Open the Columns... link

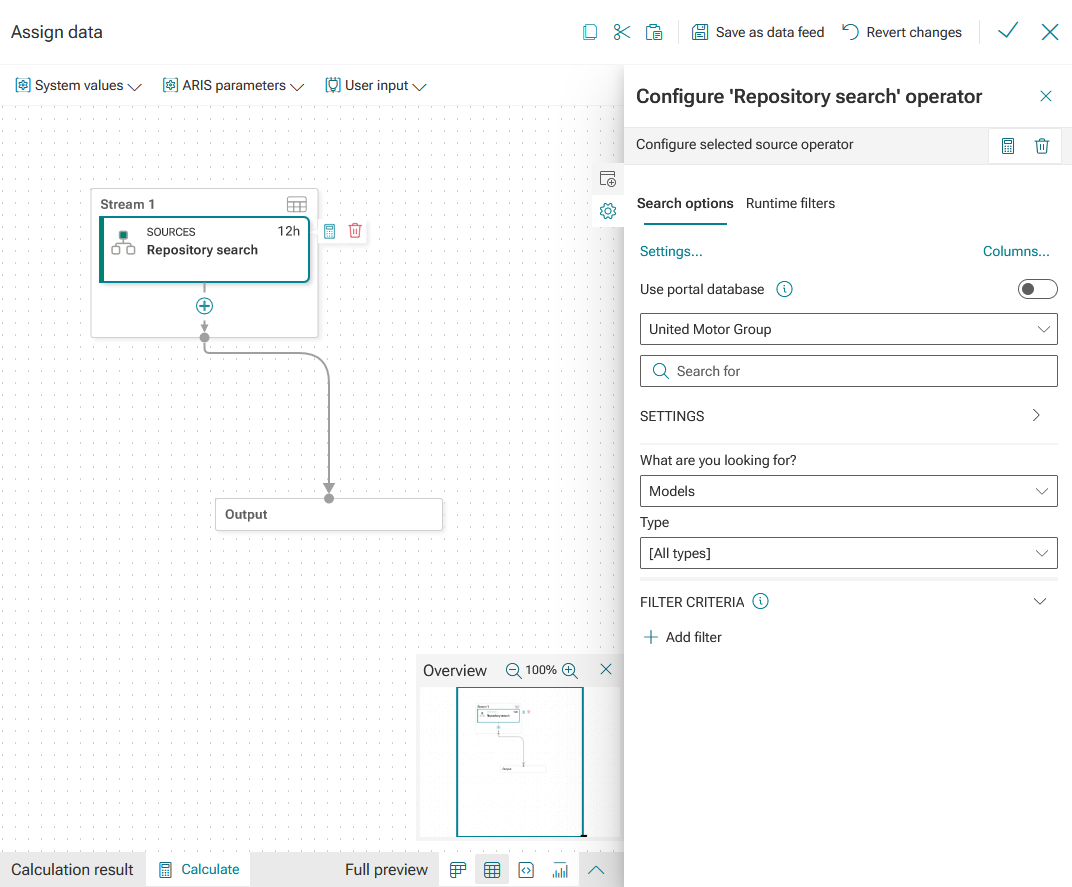click(x=1016, y=251)
